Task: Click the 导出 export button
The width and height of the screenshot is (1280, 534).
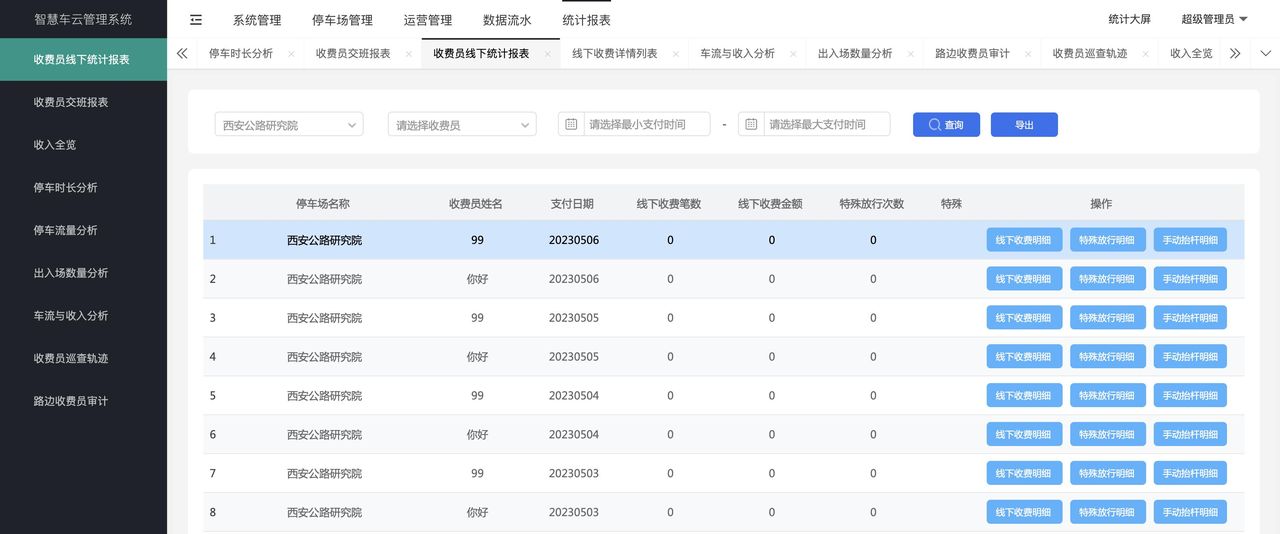Action: coord(1024,124)
